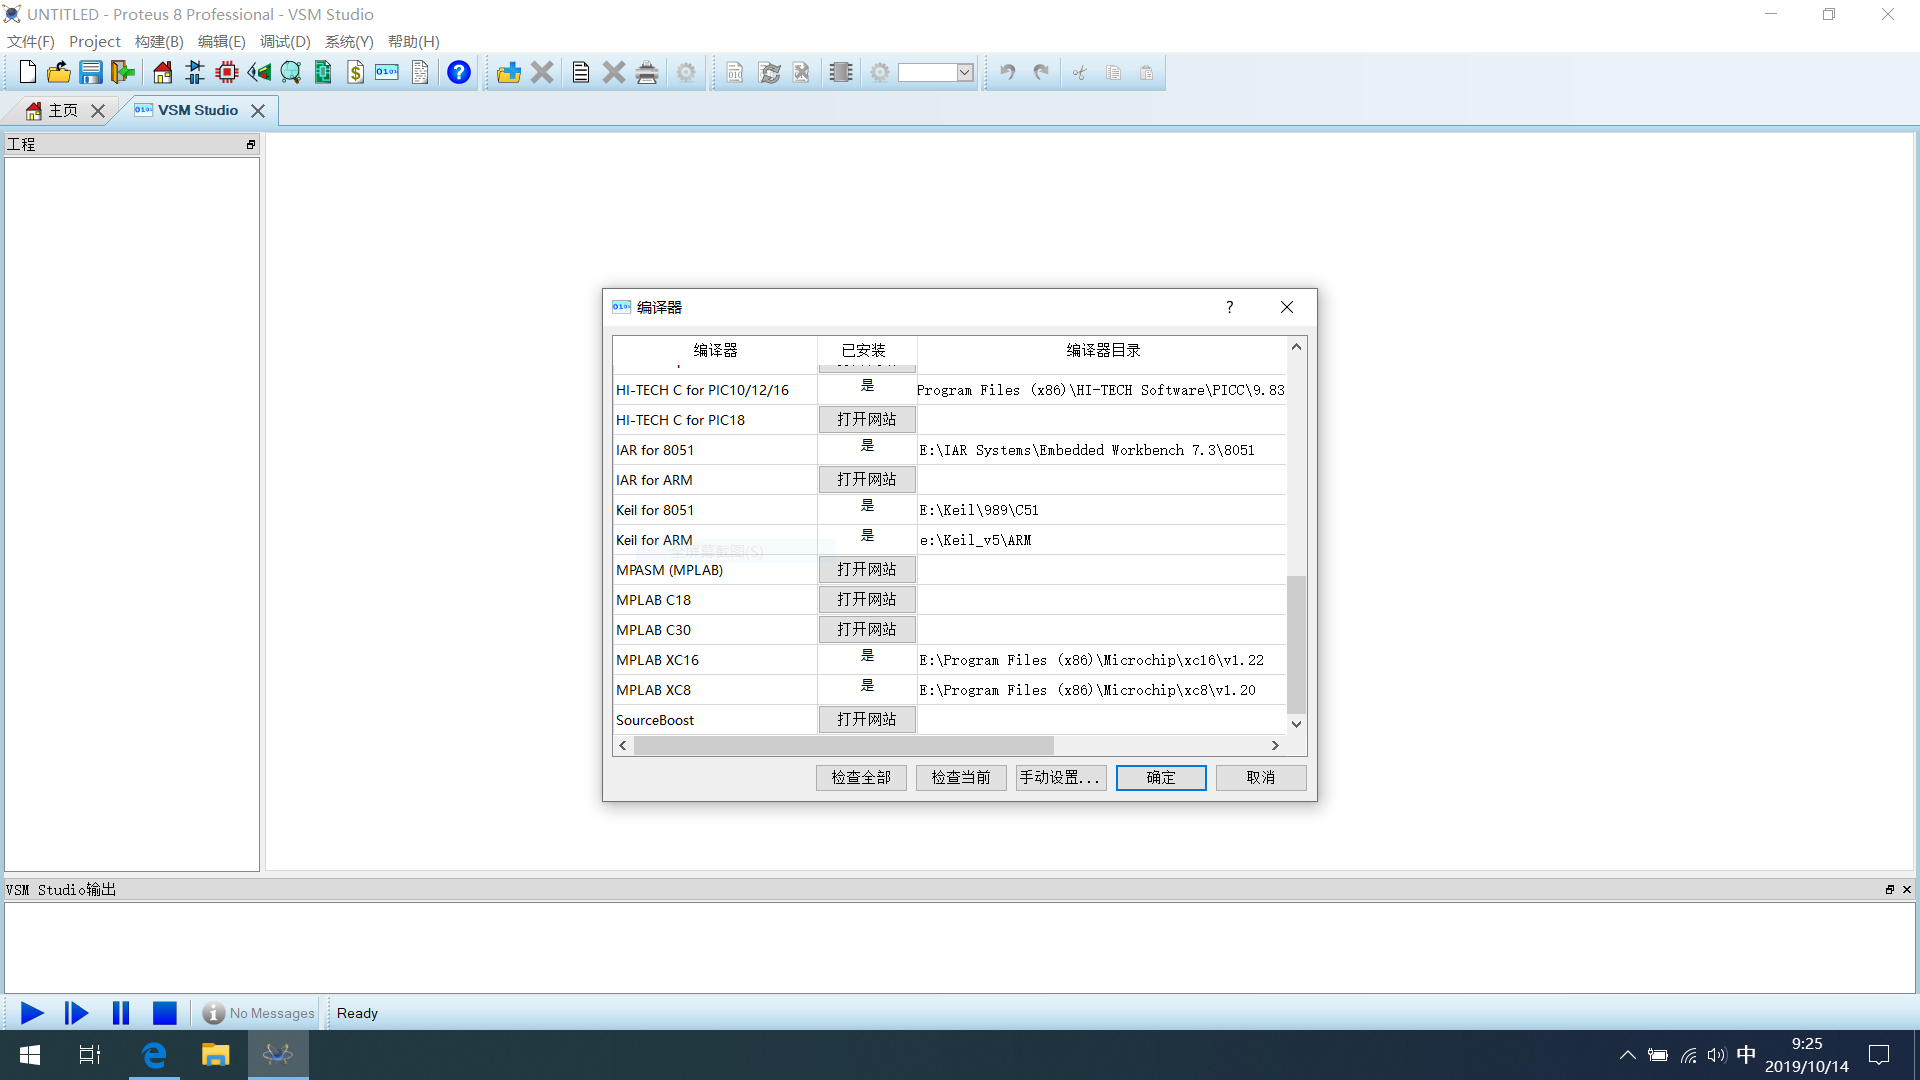Open bill of materials dollar icon
Screen dimensions: 1920x1080
355,72
